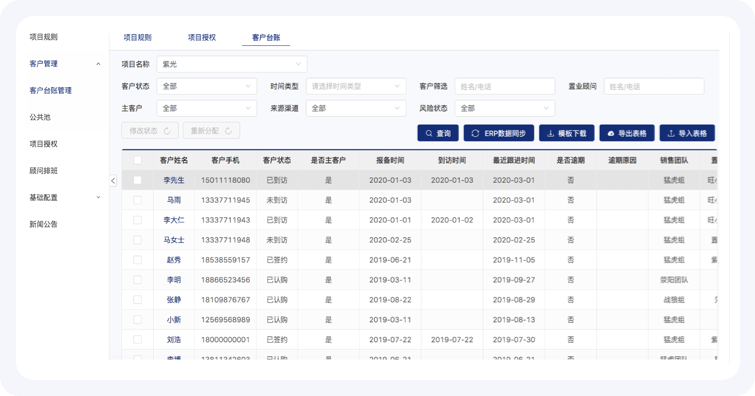Click the disabled 修改状态 button
Viewport: 755px width, 396px height.
click(x=150, y=131)
